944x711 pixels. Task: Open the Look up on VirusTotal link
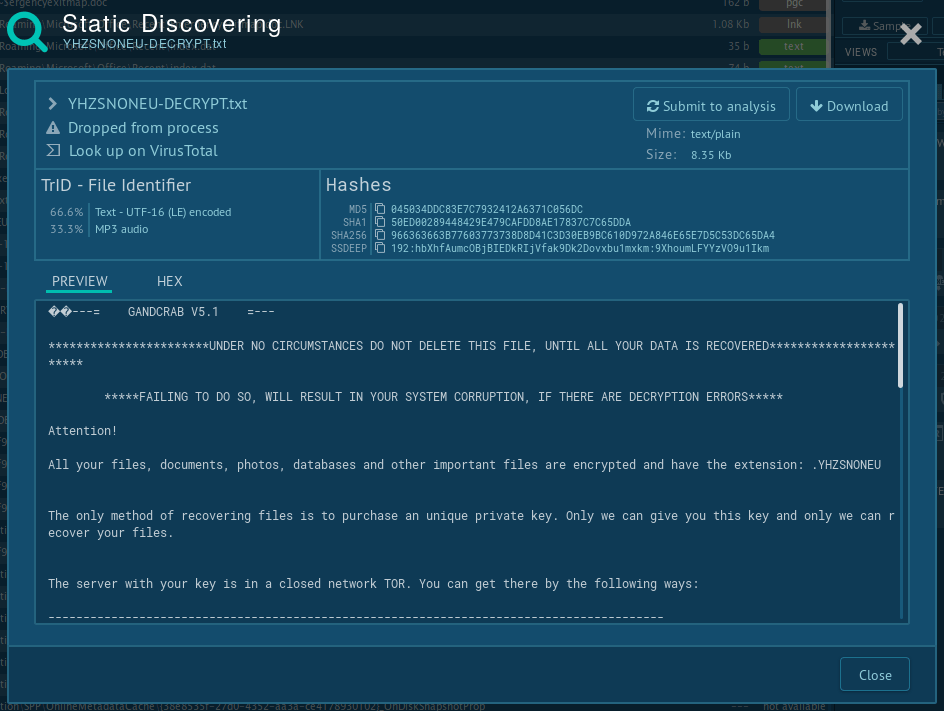[143, 151]
